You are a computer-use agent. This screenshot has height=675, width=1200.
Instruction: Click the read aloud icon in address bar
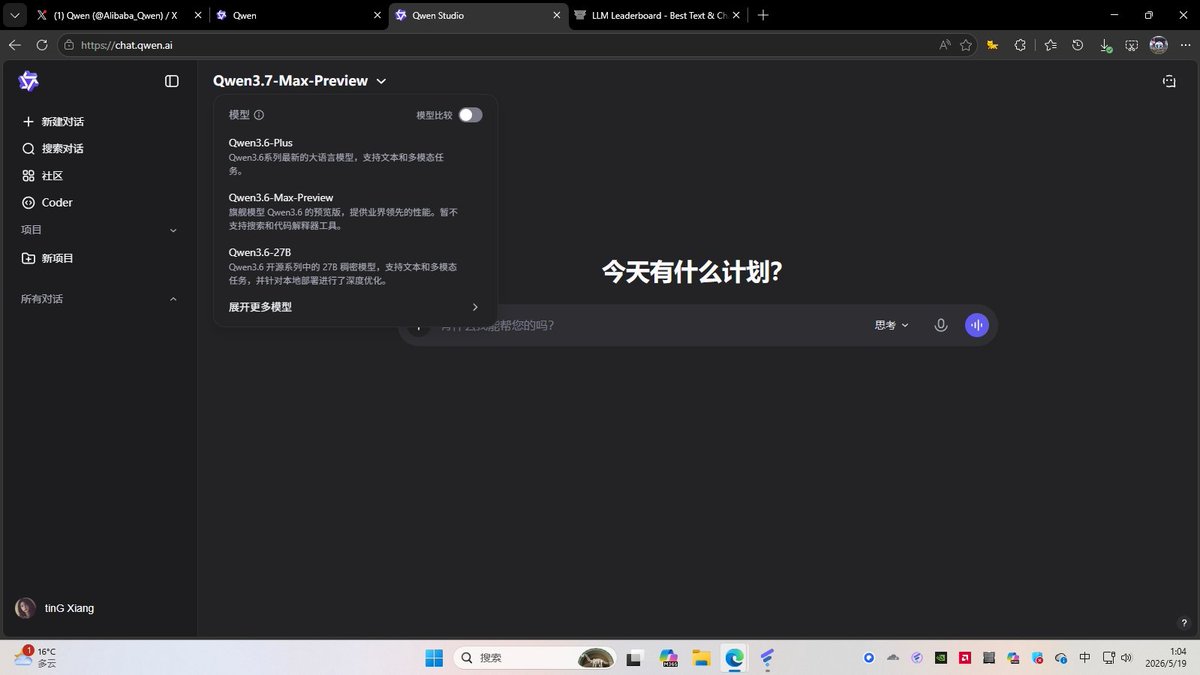945,45
